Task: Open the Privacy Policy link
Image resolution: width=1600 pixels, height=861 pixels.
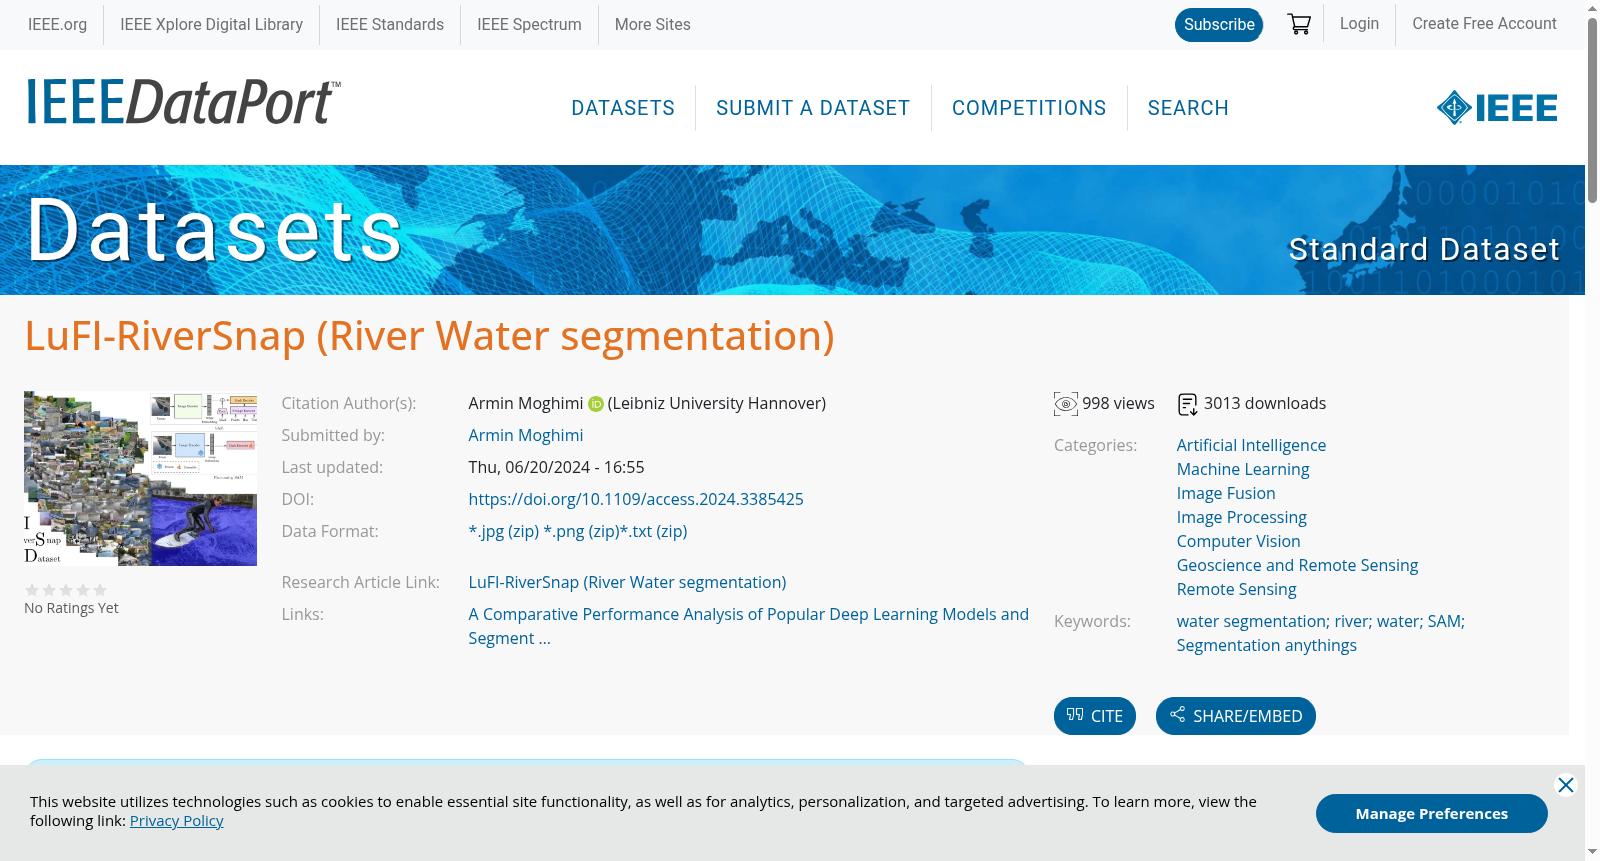Action: (x=177, y=821)
